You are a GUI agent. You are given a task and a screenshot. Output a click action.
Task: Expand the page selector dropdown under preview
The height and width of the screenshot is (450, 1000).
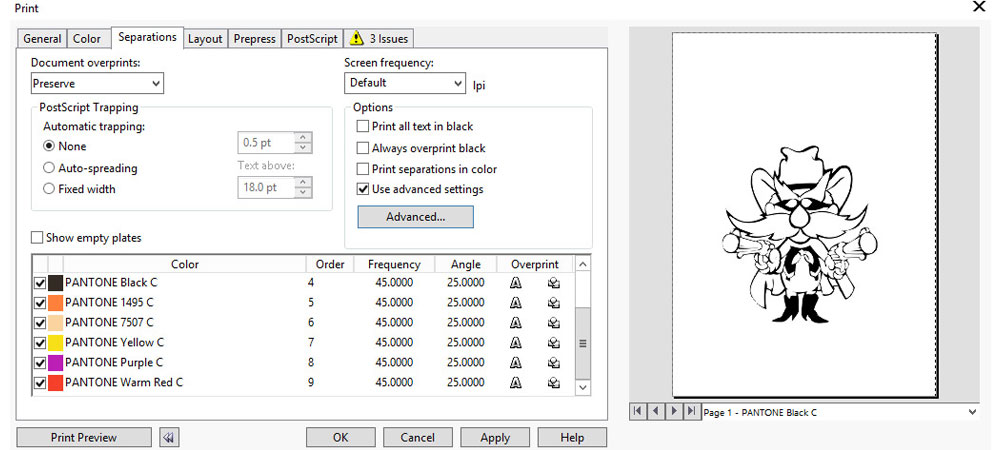pos(973,411)
